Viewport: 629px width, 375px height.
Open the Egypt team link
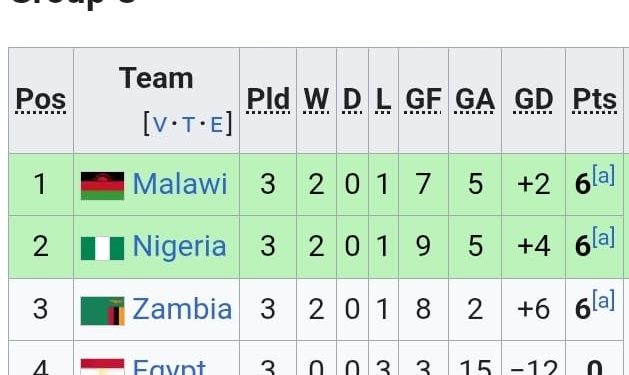coord(169,367)
